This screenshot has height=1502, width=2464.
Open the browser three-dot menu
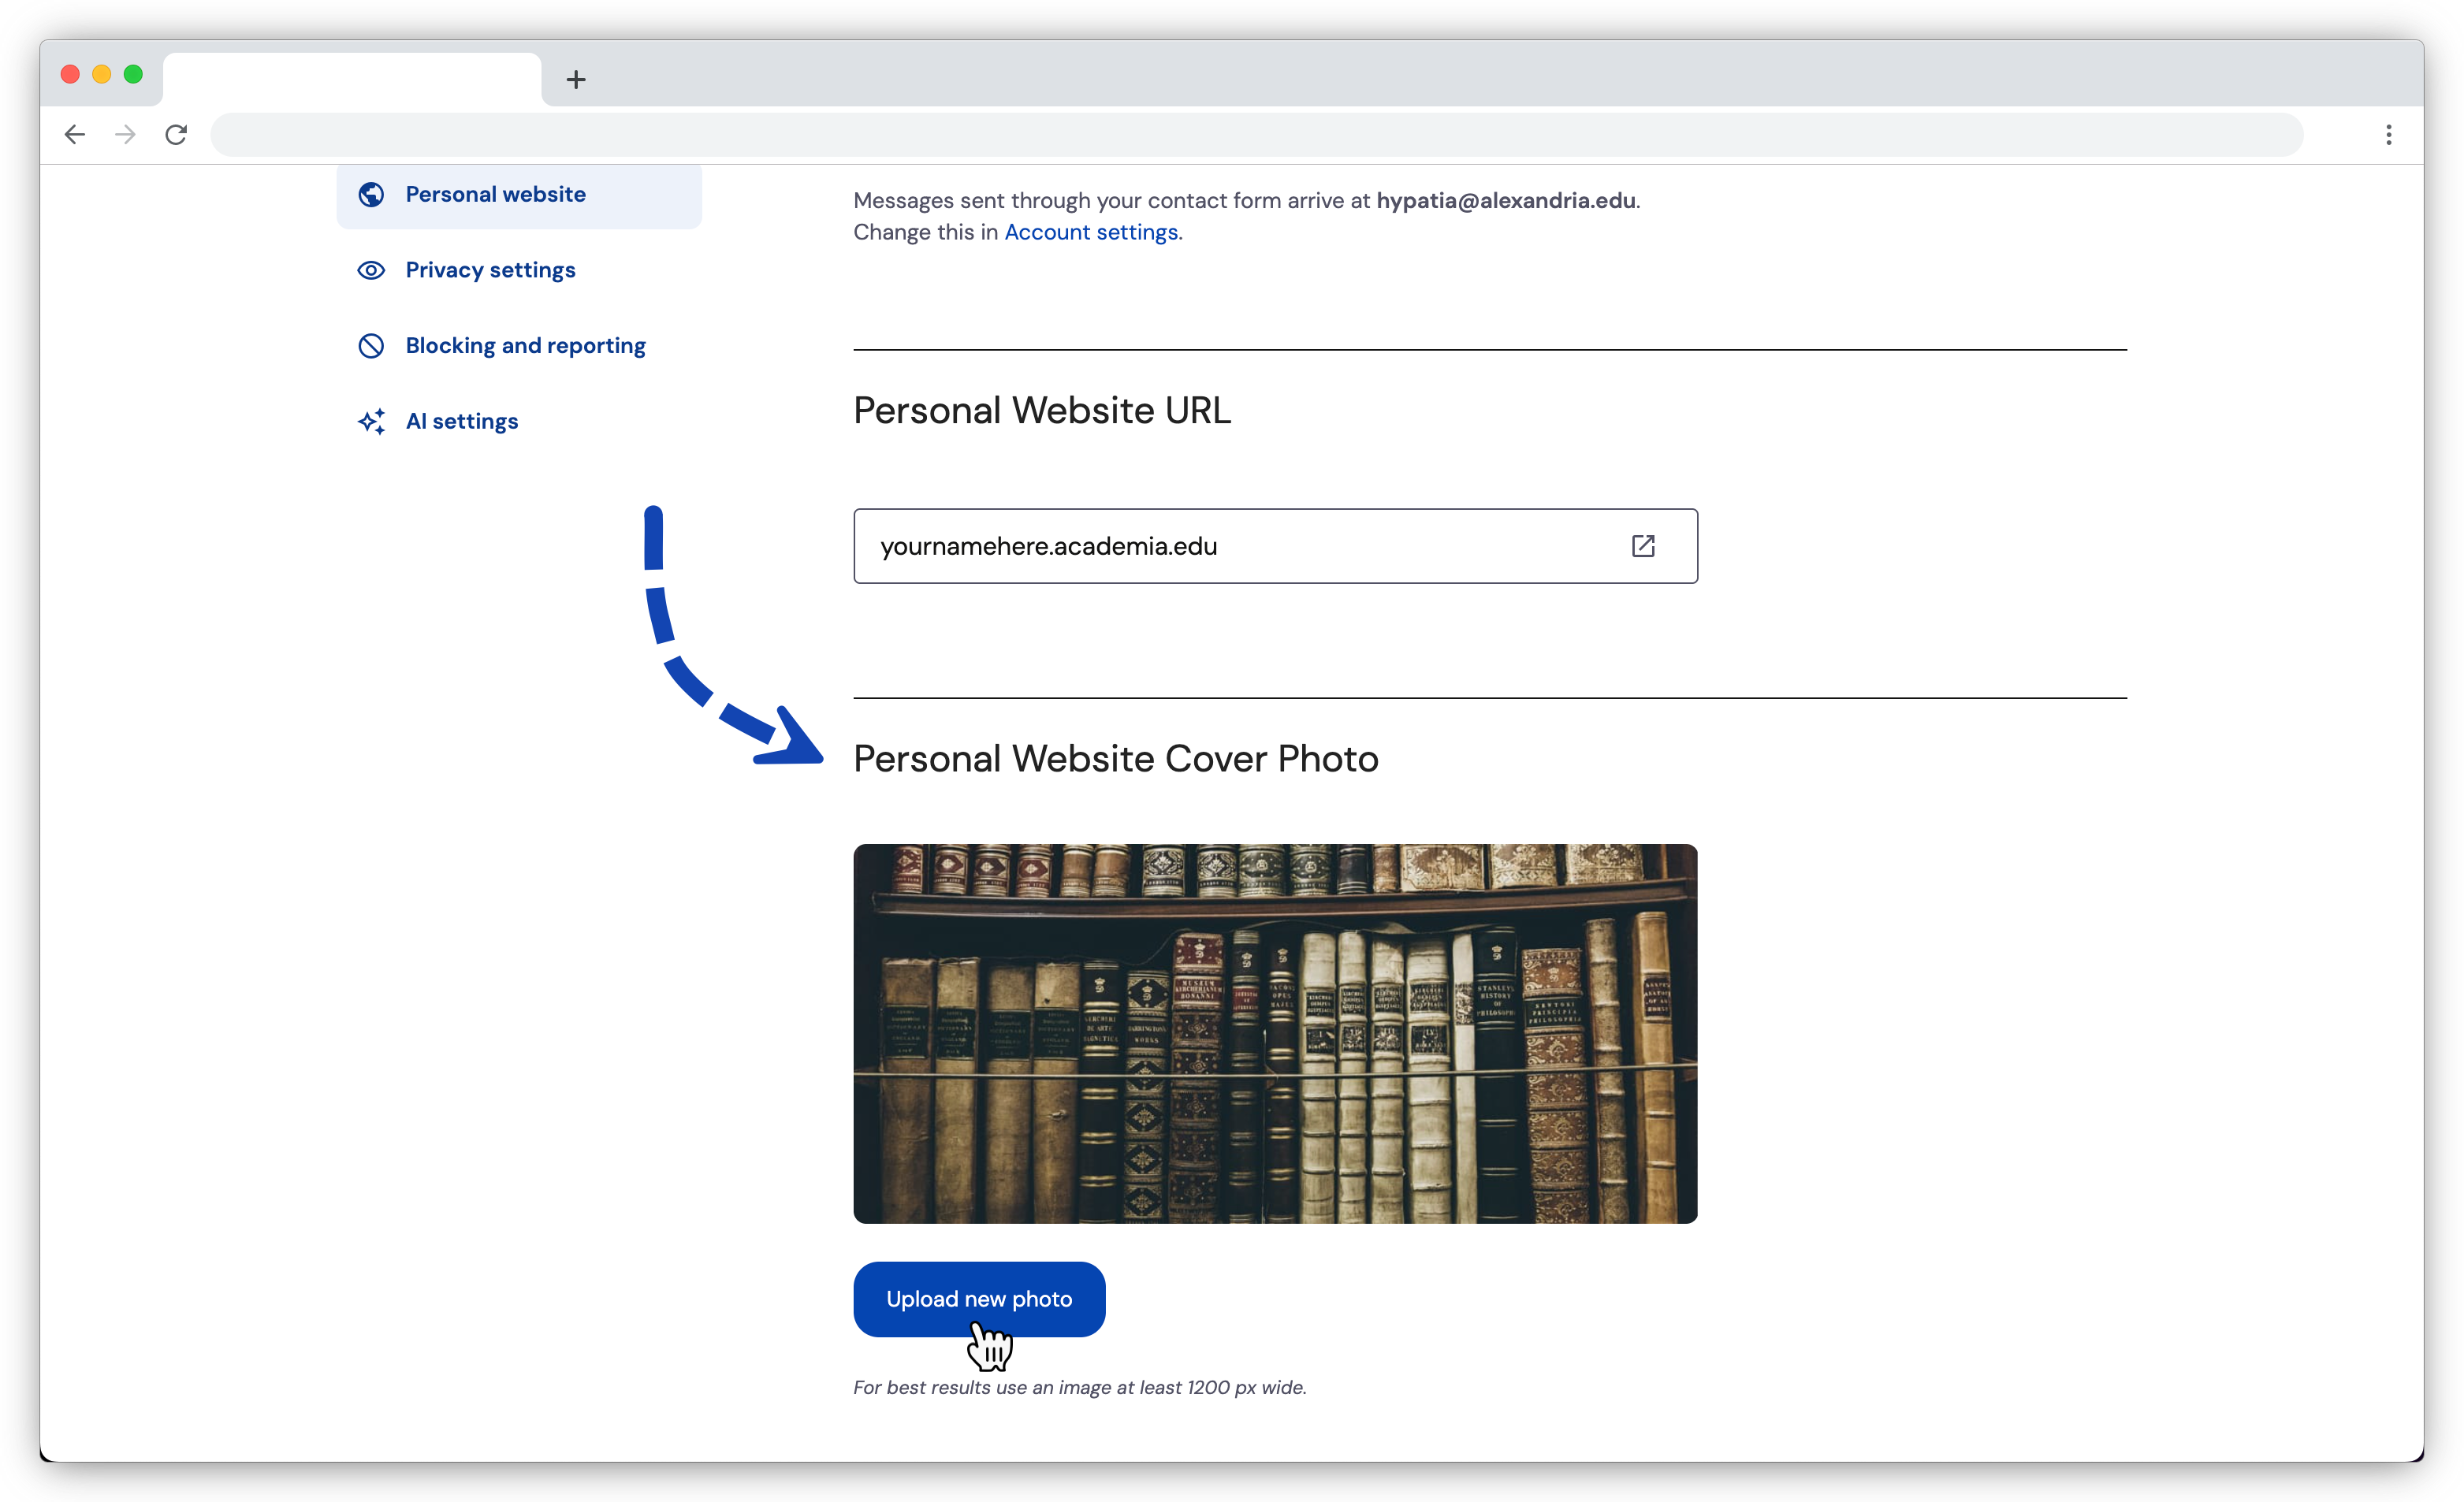[x=2388, y=134]
